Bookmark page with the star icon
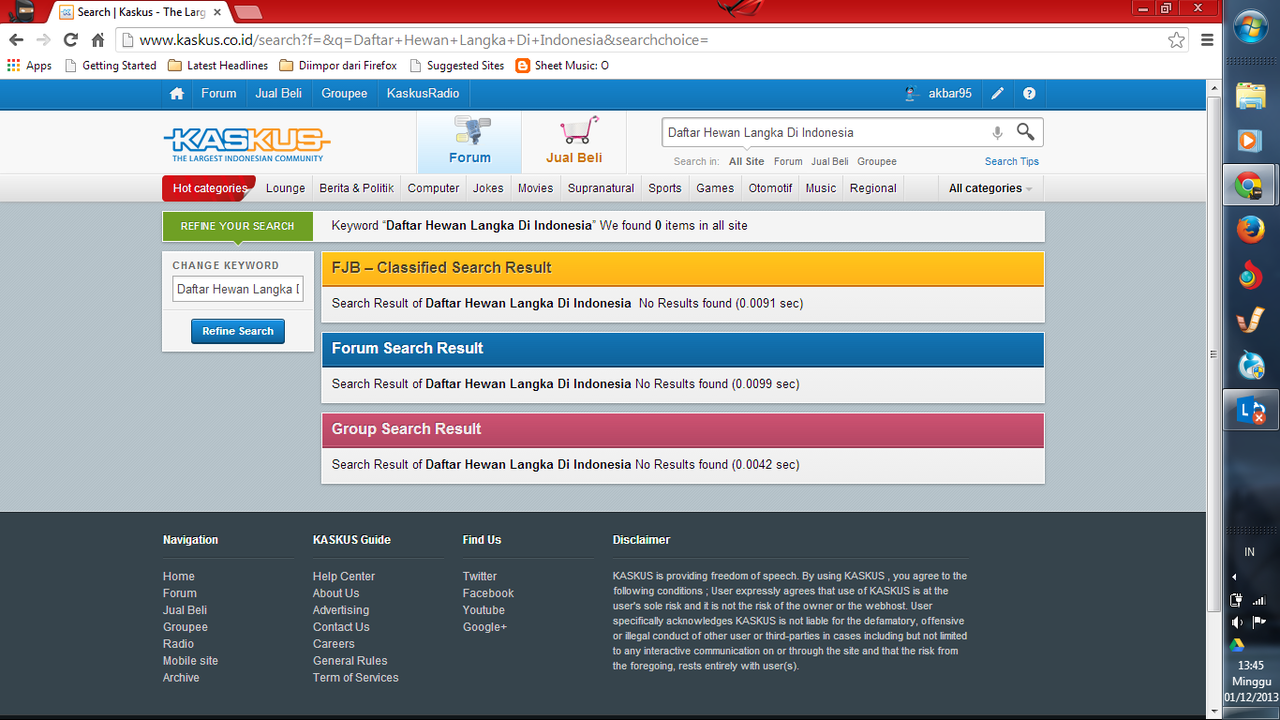Image resolution: width=1280 pixels, height=720 pixels. pyautogui.click(x=1176, y=40)
